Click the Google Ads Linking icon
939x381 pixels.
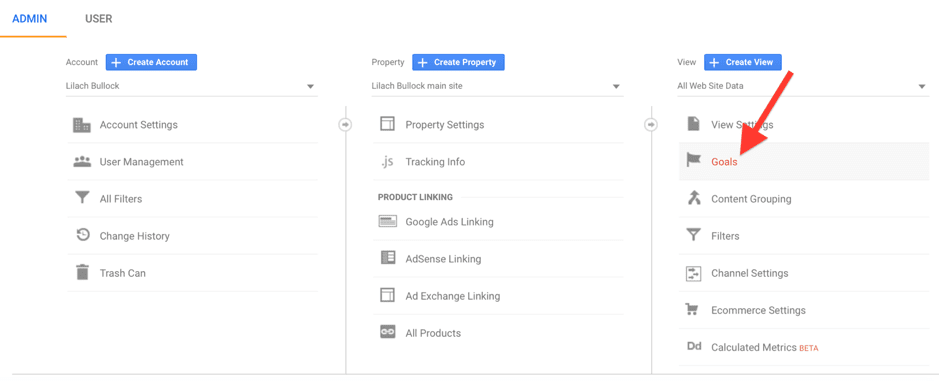pos(387,221)
